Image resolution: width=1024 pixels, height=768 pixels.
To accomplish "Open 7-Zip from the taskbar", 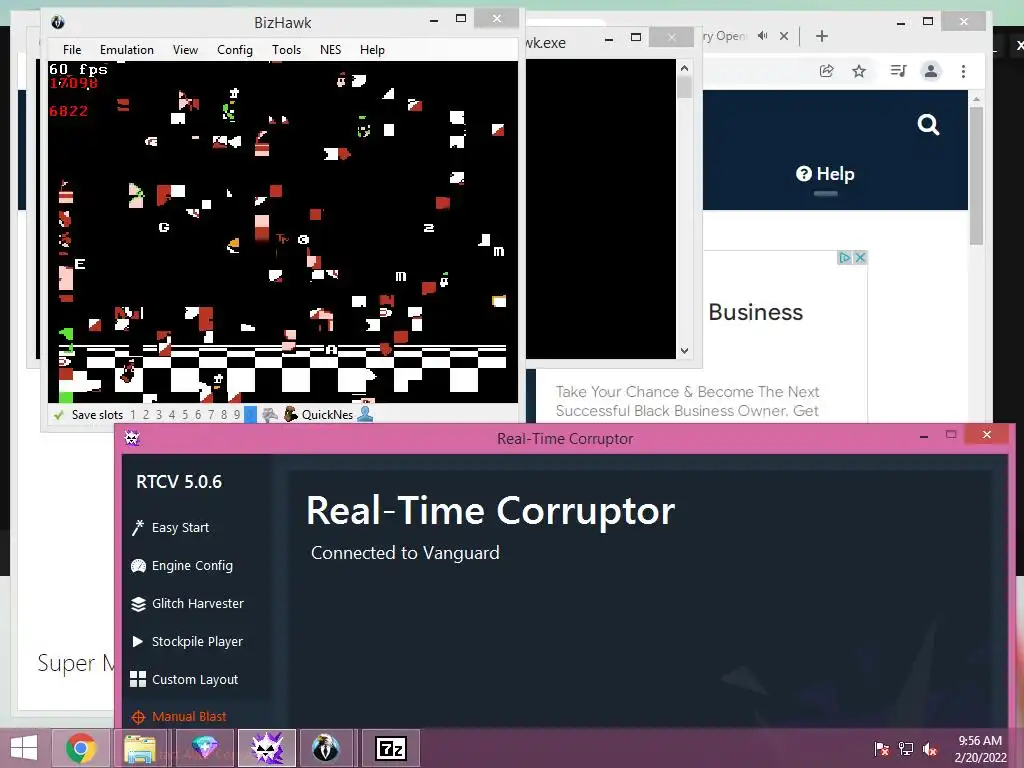I will click(391, 748).
